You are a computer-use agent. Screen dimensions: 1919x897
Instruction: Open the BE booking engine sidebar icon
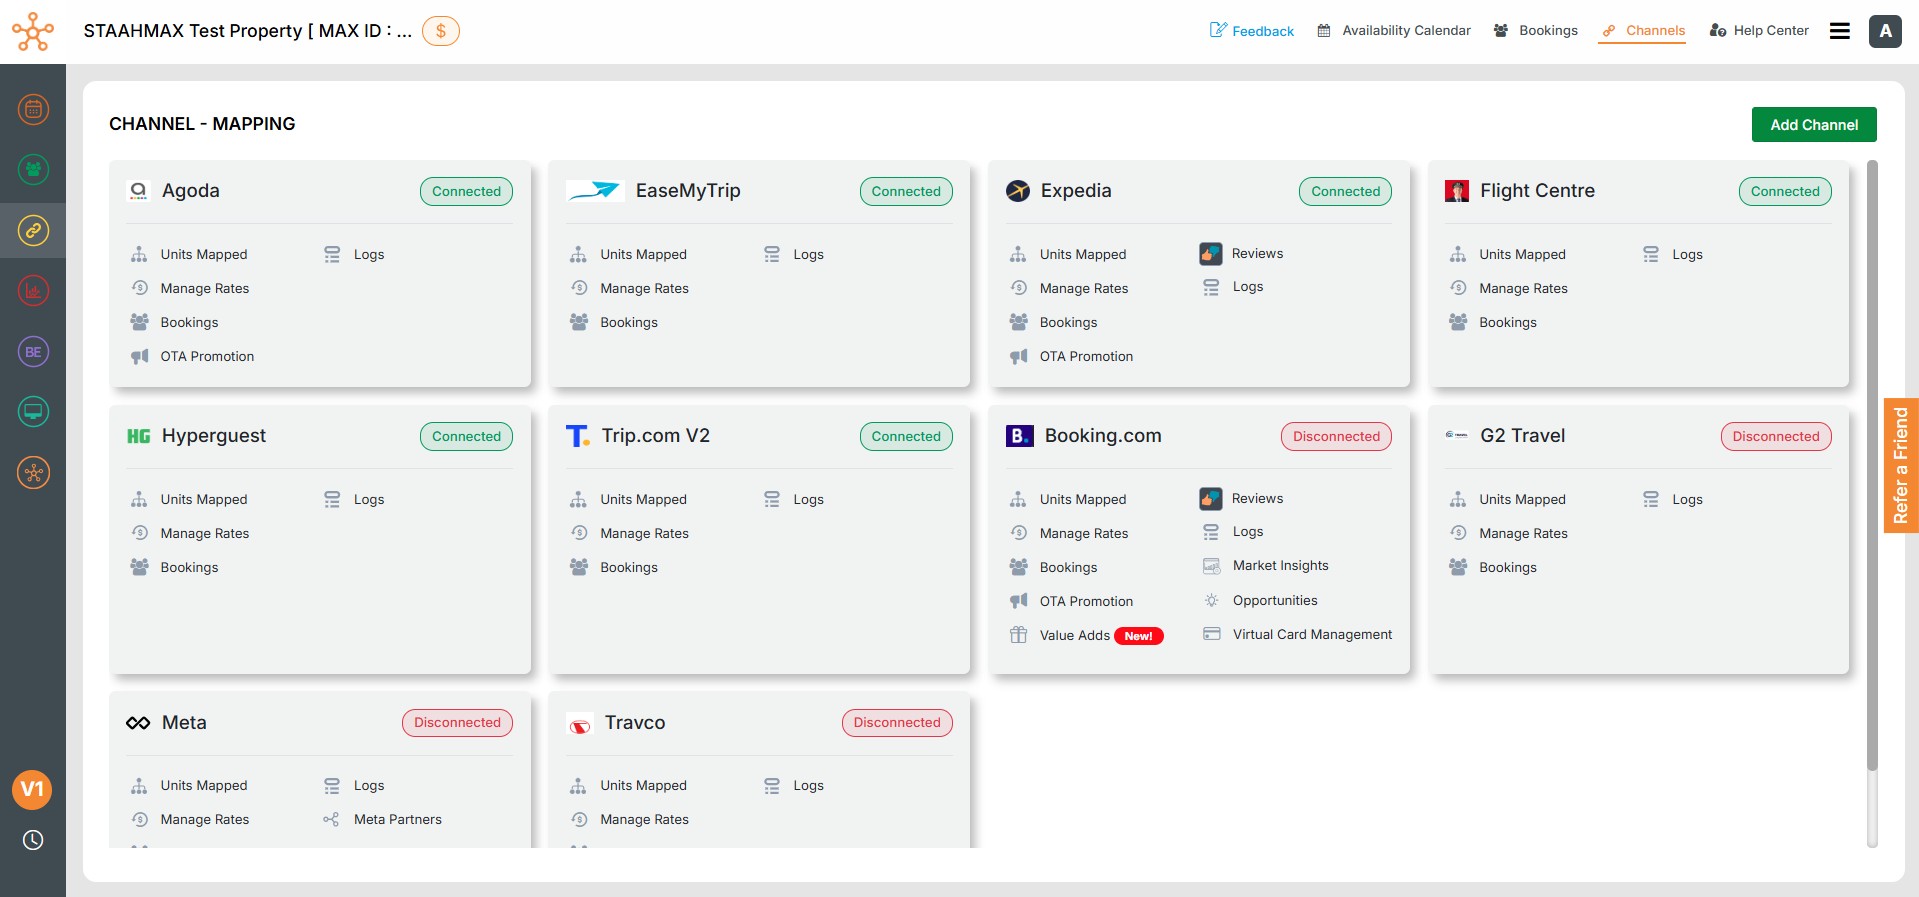pos(33,352)
